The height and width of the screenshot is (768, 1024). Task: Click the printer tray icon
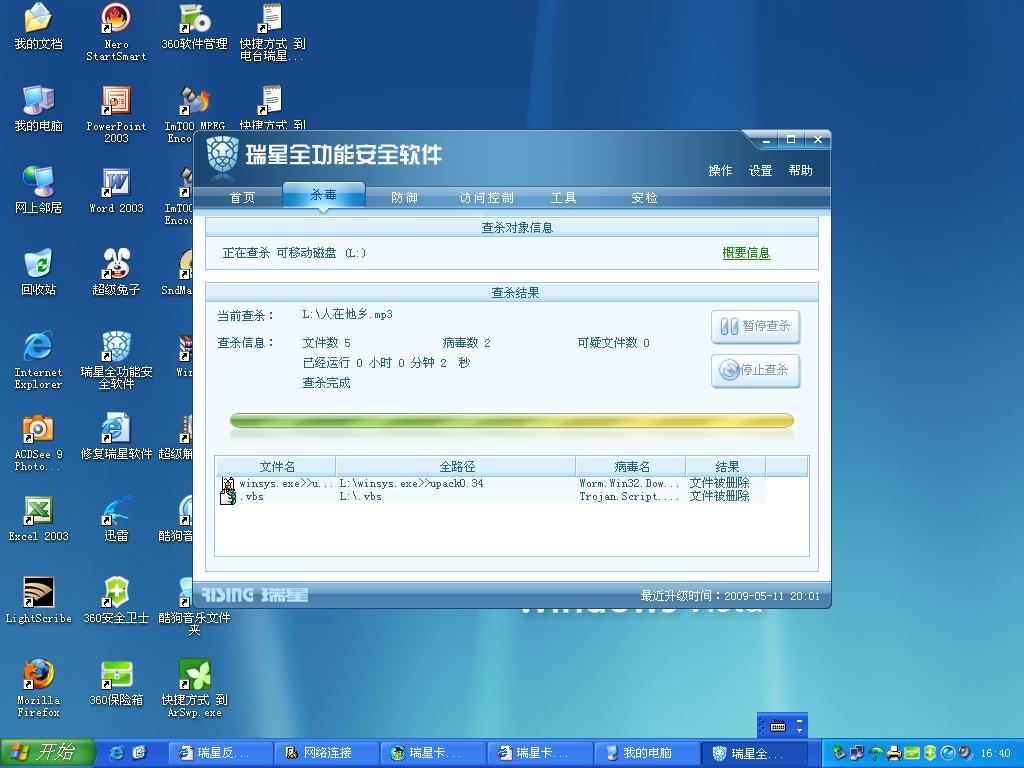coord(893,754)
